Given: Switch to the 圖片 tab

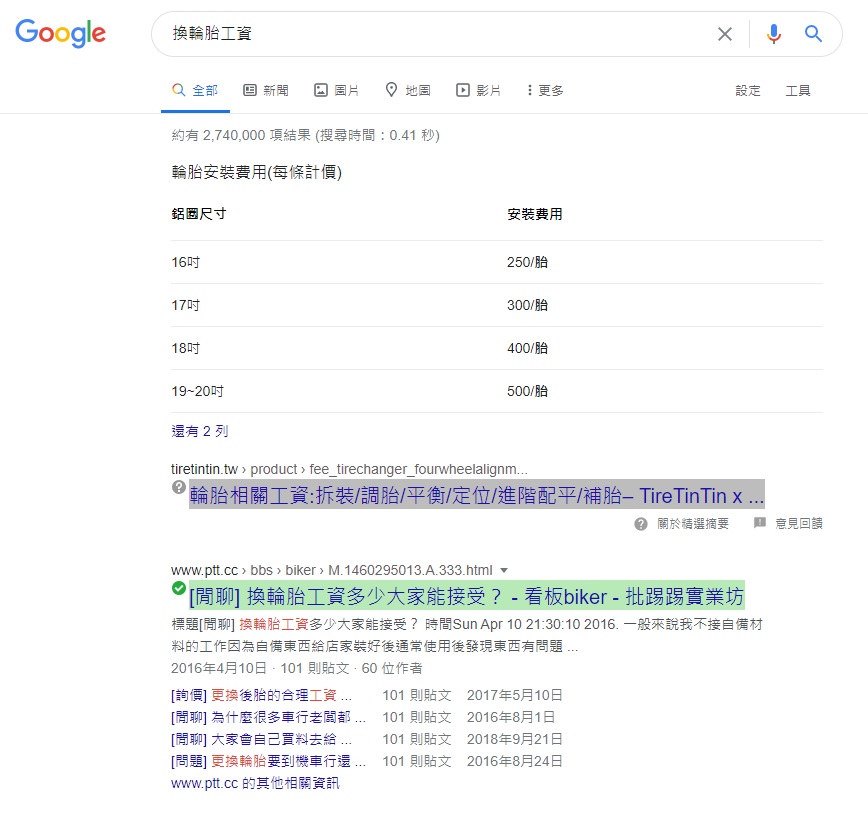Looking at the screenshot, I should tap(337, 90).
